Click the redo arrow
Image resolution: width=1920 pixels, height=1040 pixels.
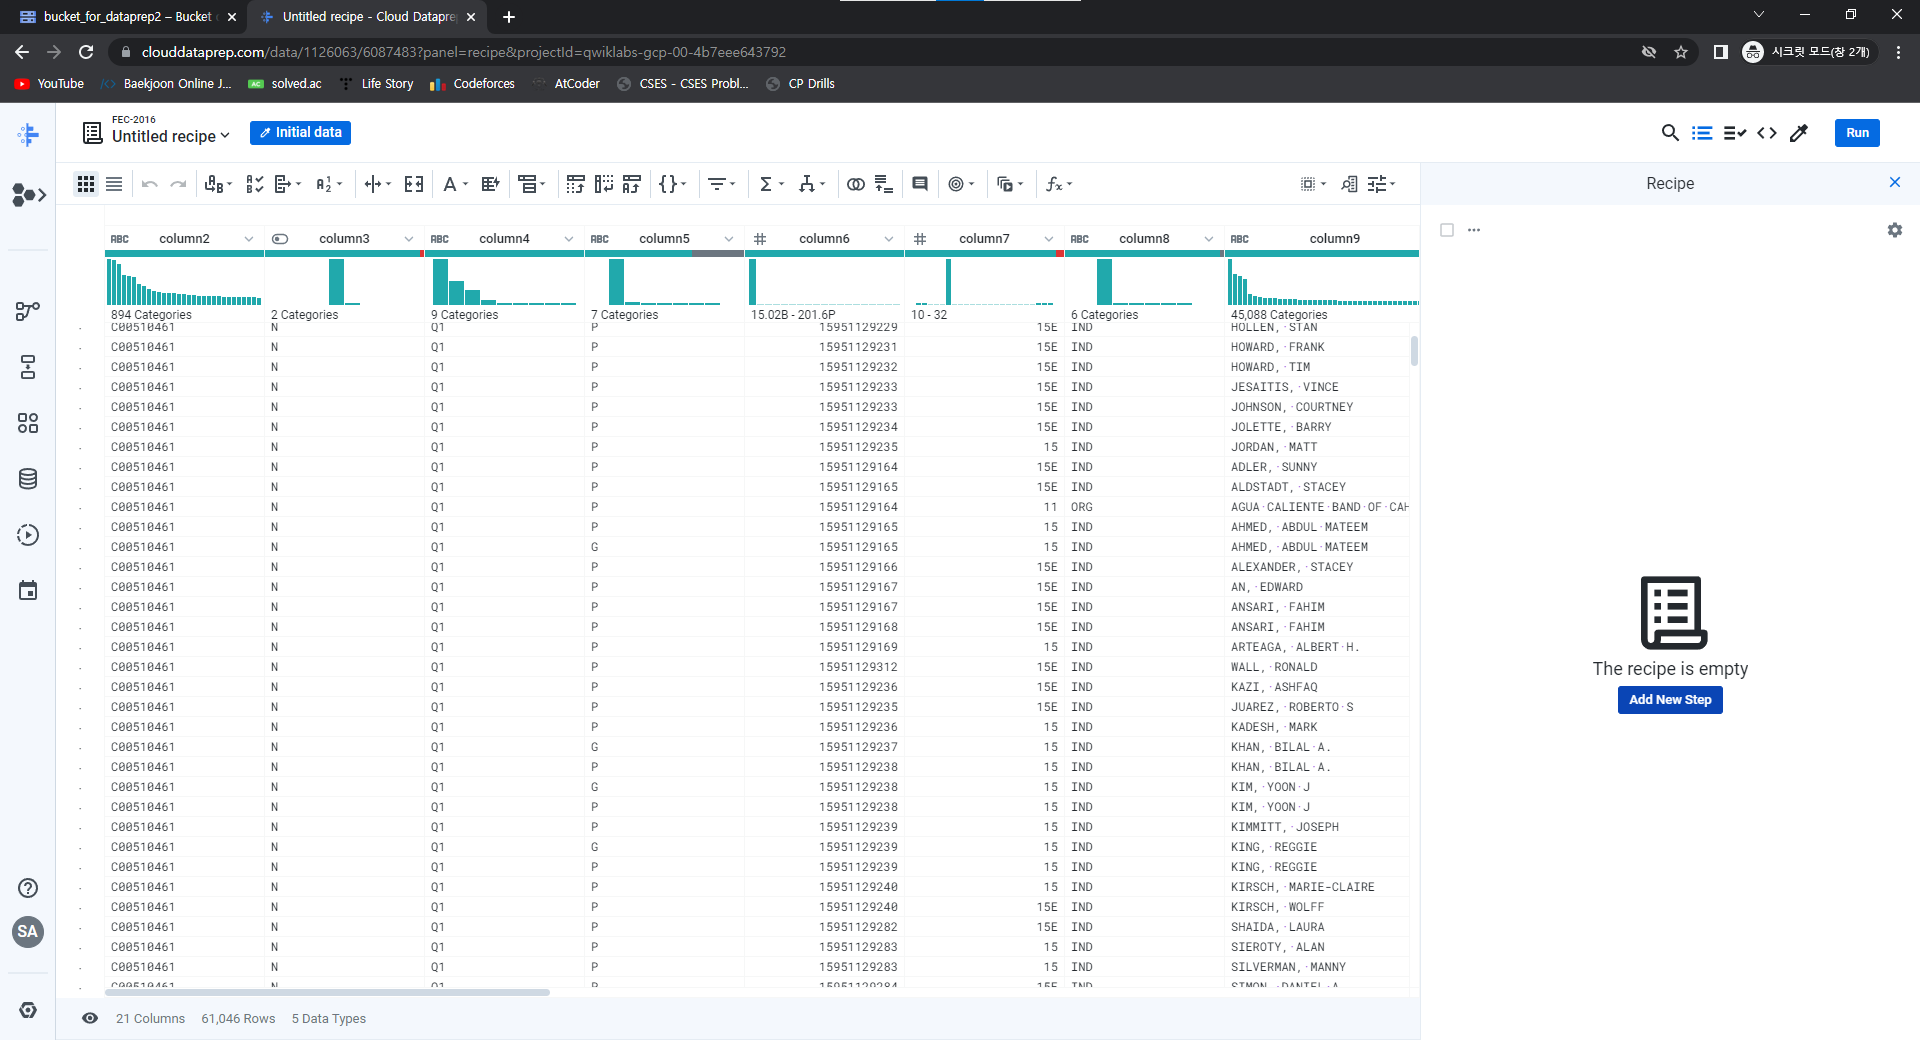click(x=178, y=184)
